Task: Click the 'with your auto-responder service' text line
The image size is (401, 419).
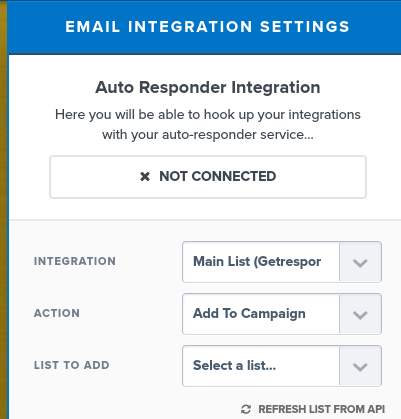Action: [208, 135]
